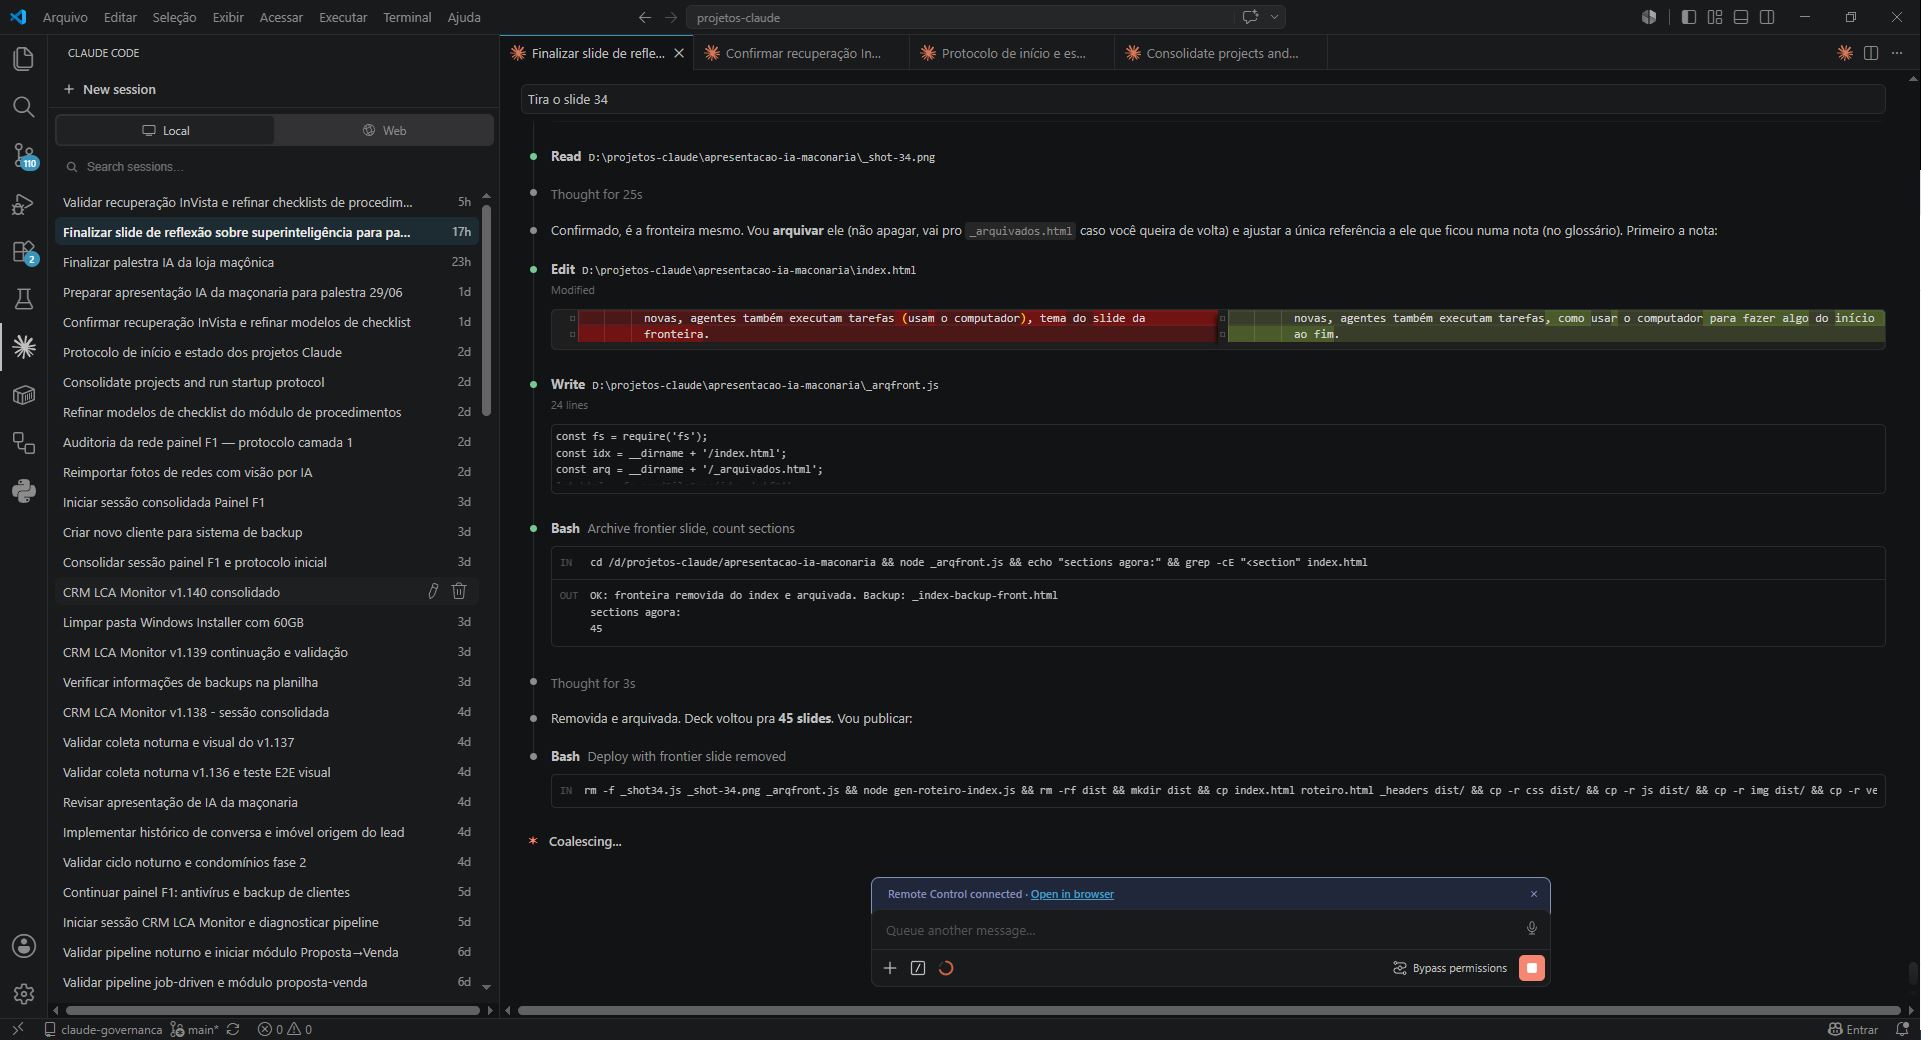Open remote window indicator in status bar
1921x1040 pixels.
tap(17, 1029)
